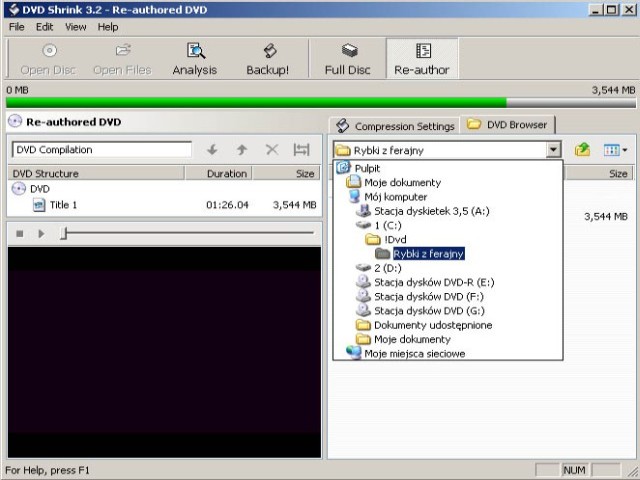Click the network places icon
The height and width of the screenshot is (480, 640).
tap(353, 352)
